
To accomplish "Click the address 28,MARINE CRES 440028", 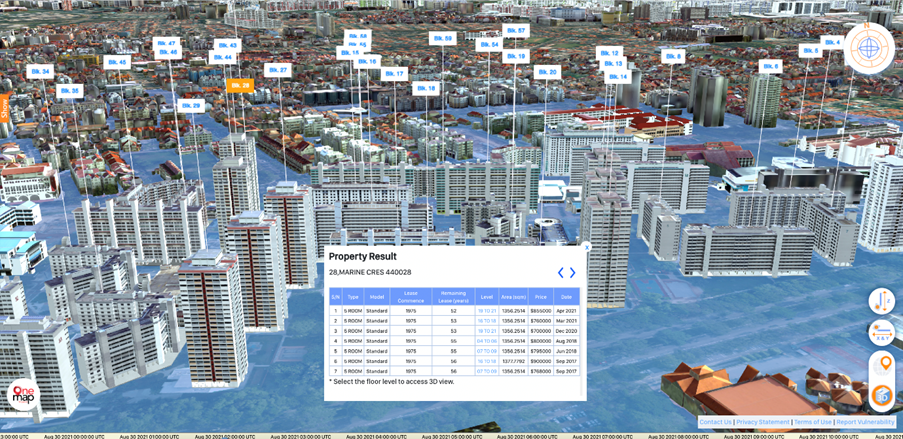I will click(x=370, y=272).
